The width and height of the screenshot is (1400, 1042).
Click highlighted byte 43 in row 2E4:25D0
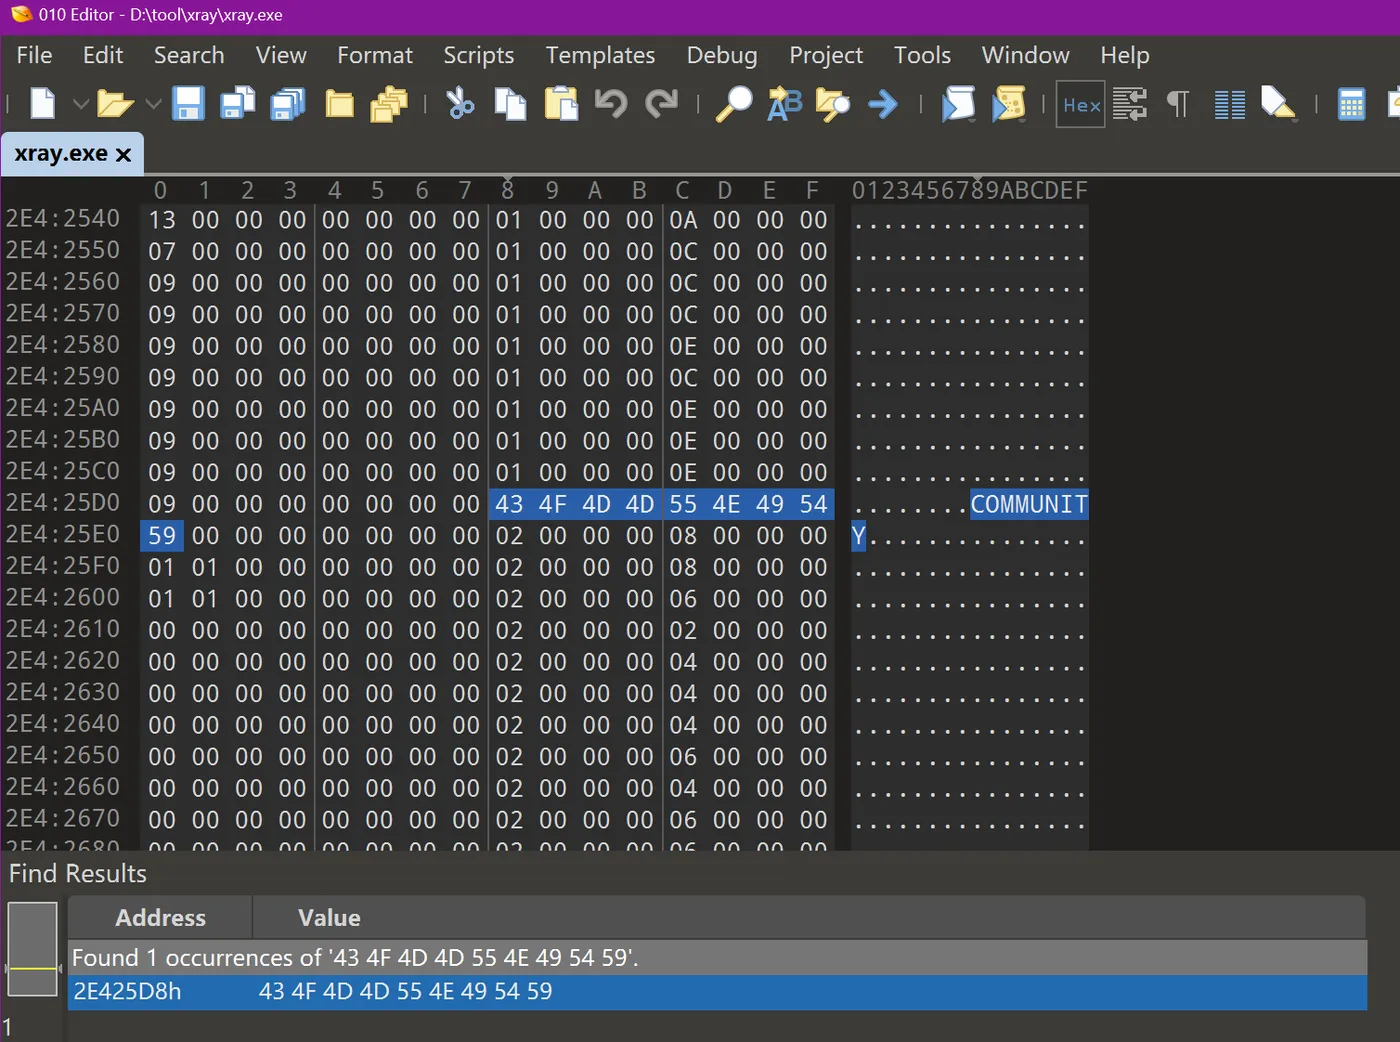pos(509,504)
